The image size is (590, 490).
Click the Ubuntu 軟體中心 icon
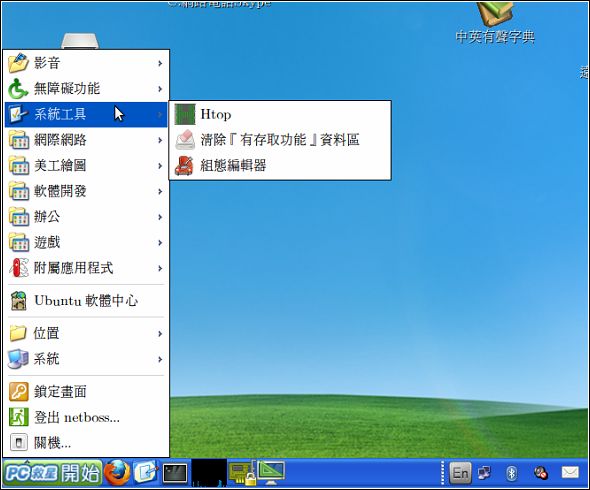pos(18,301)
